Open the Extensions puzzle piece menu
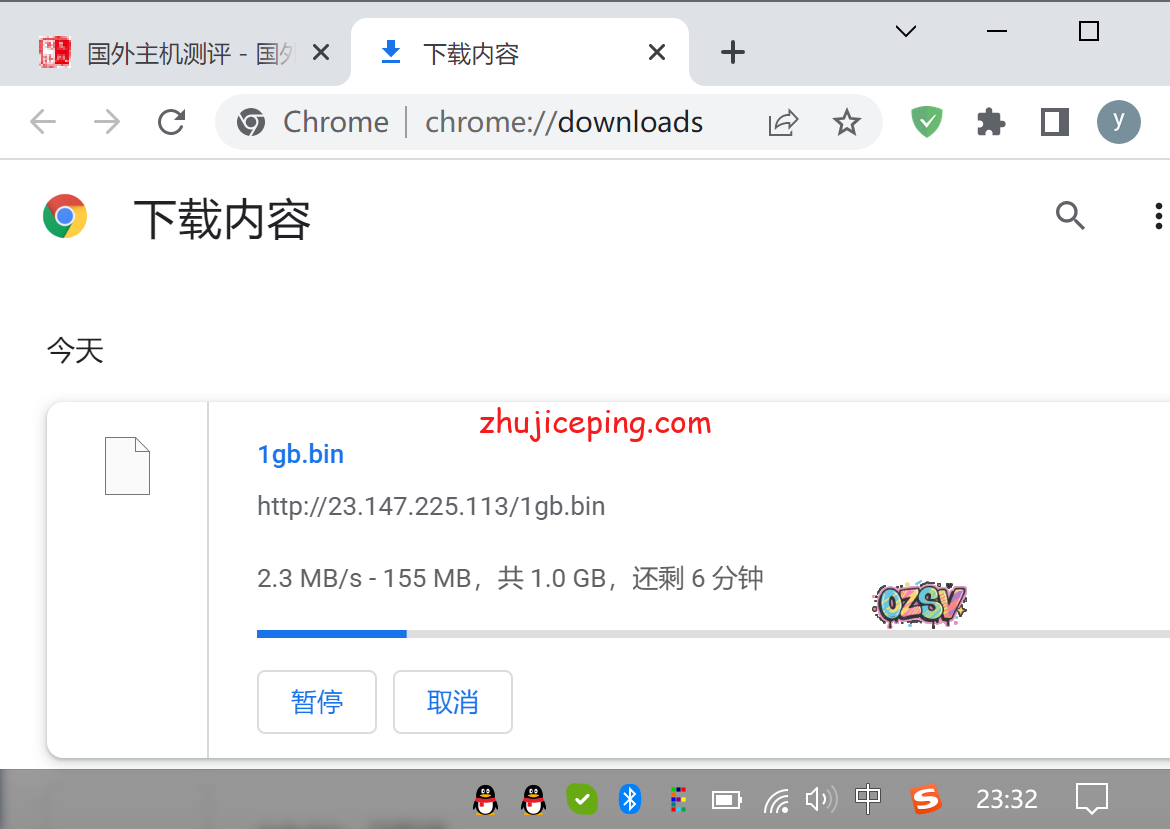This screenshot has height=829, width=1170. click(990, 122)
